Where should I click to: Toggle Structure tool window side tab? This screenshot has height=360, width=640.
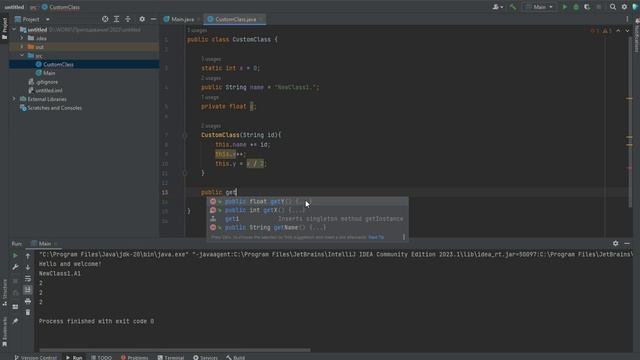pos(4,293)
